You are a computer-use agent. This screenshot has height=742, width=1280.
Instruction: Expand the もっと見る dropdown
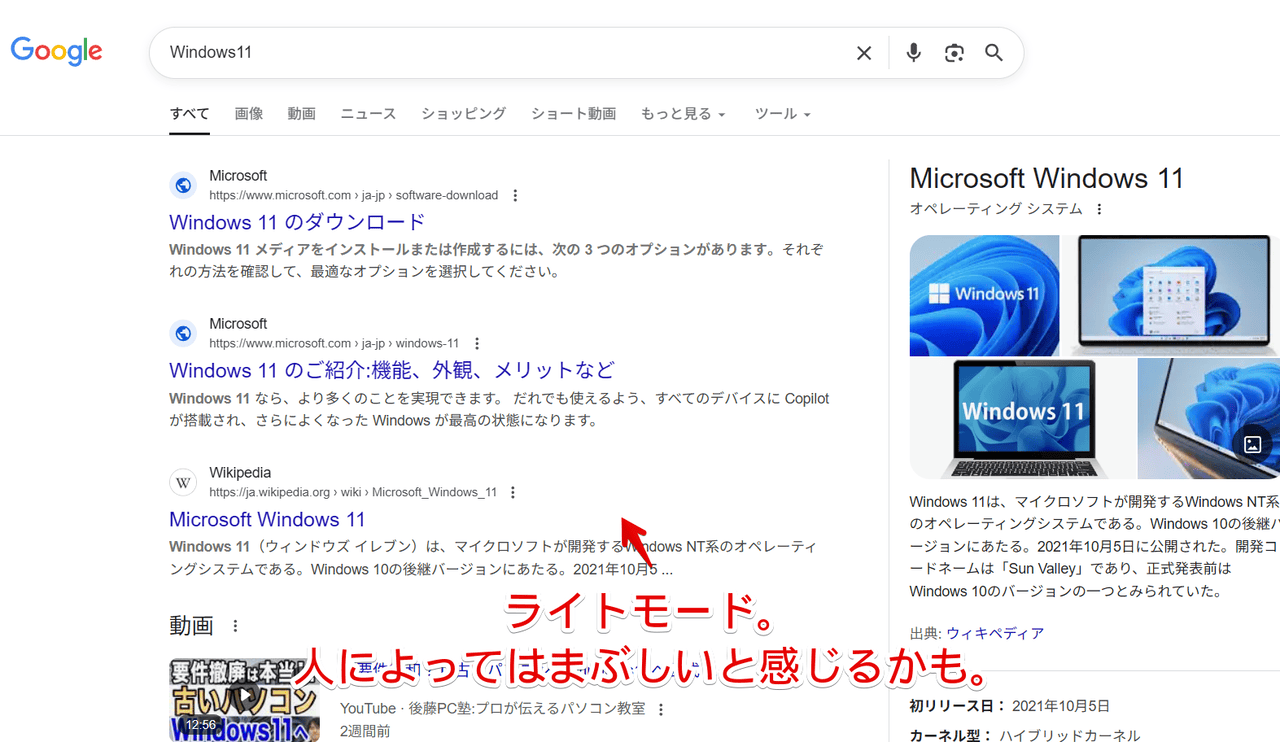[683, 114]
